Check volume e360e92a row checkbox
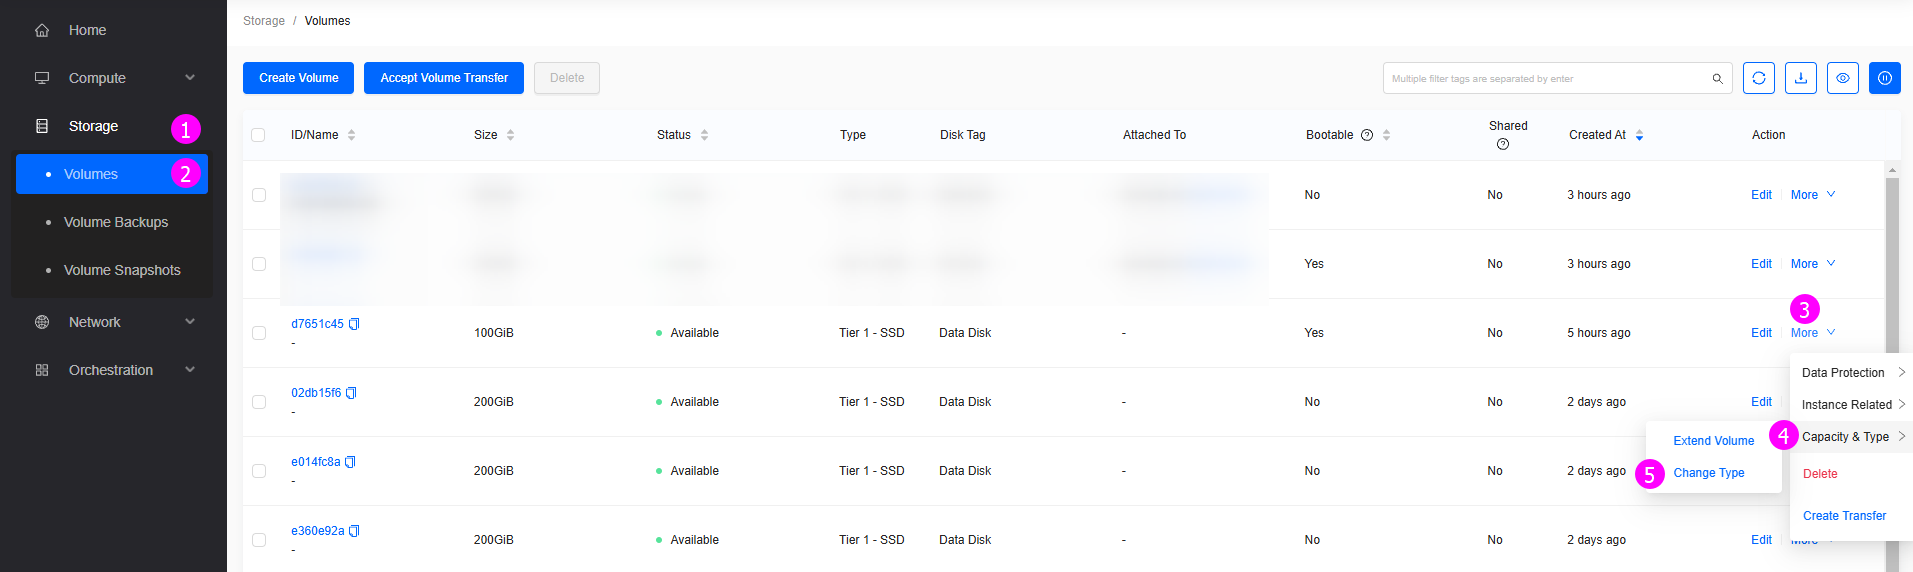 point(259,540)
